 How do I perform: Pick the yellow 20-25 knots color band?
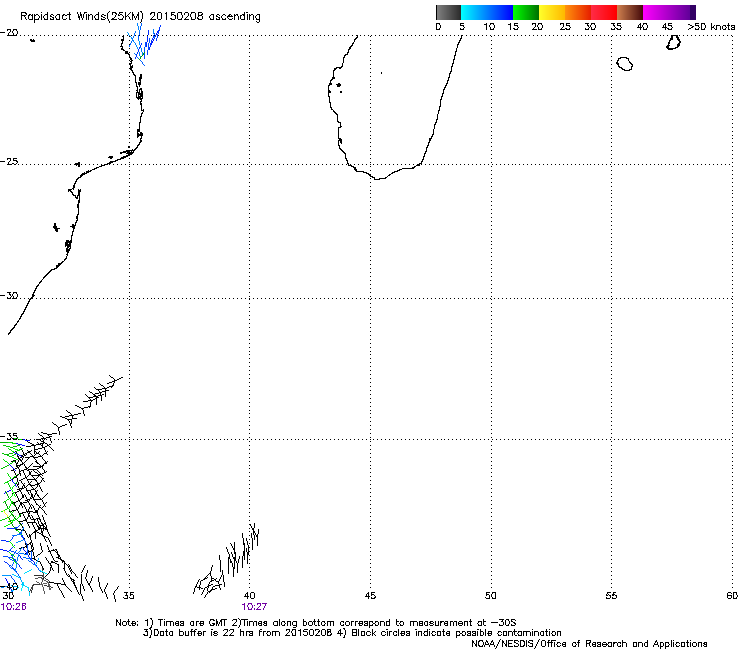(551, 12)
